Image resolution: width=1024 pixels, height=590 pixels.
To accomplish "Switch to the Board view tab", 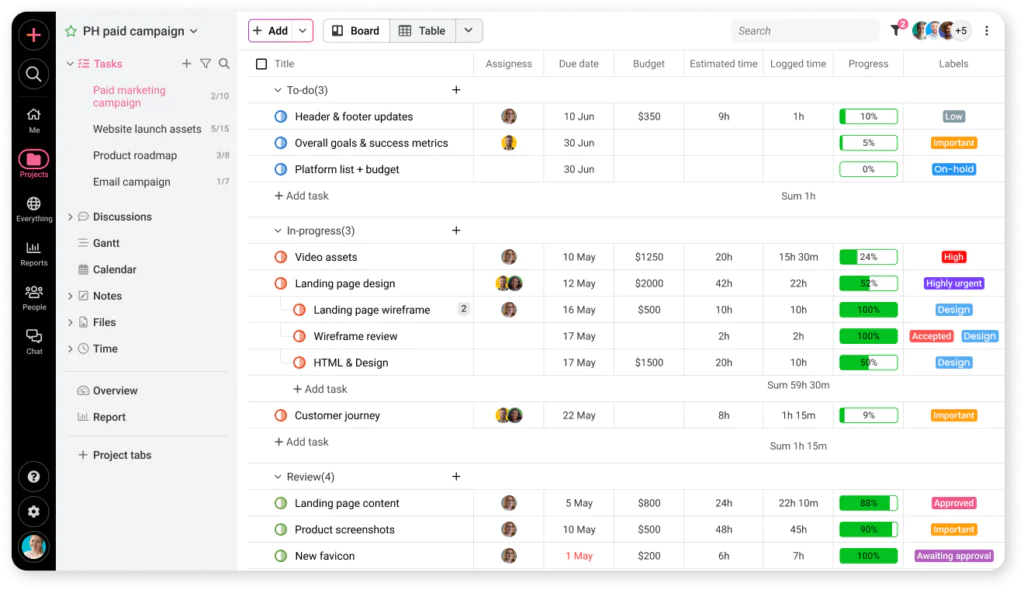I will pos(355,30).
